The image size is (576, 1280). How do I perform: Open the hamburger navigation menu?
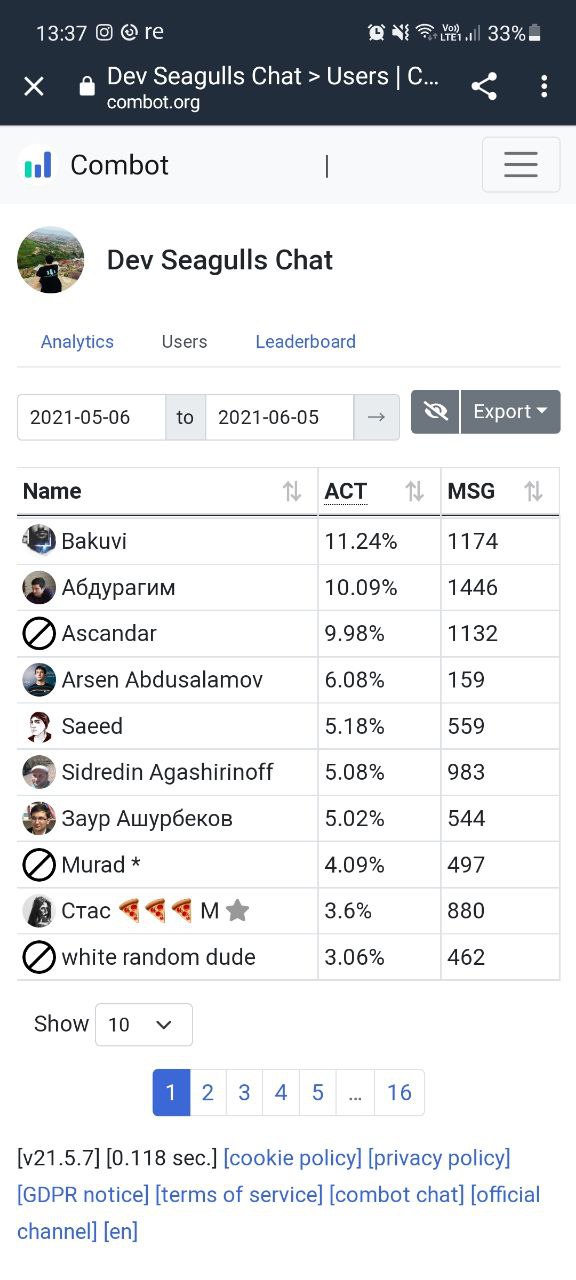click(520, 164)
